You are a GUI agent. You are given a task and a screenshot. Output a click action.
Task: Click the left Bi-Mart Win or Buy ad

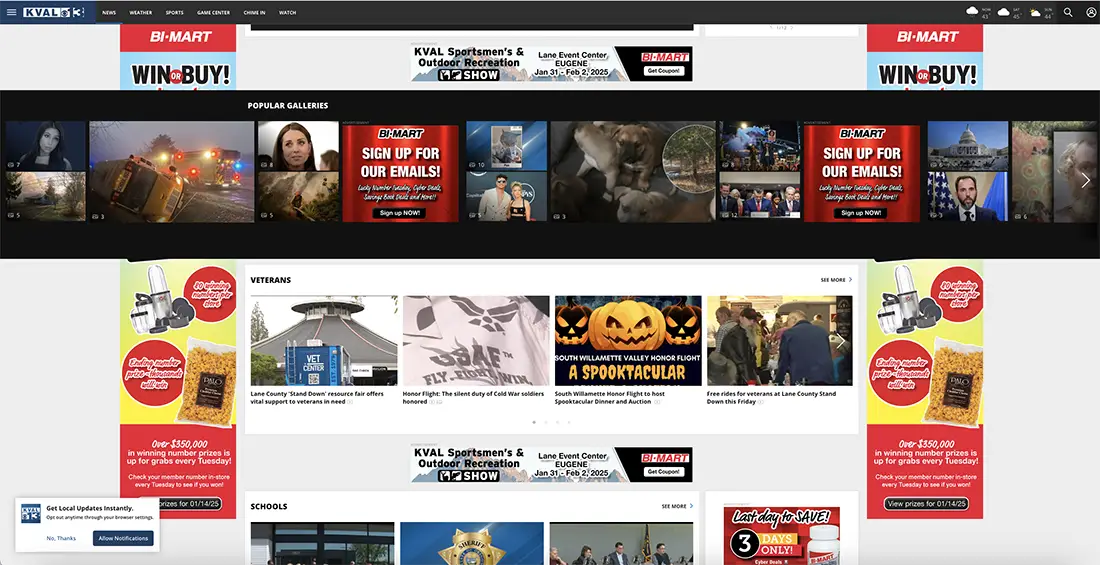tap(178, 58)
